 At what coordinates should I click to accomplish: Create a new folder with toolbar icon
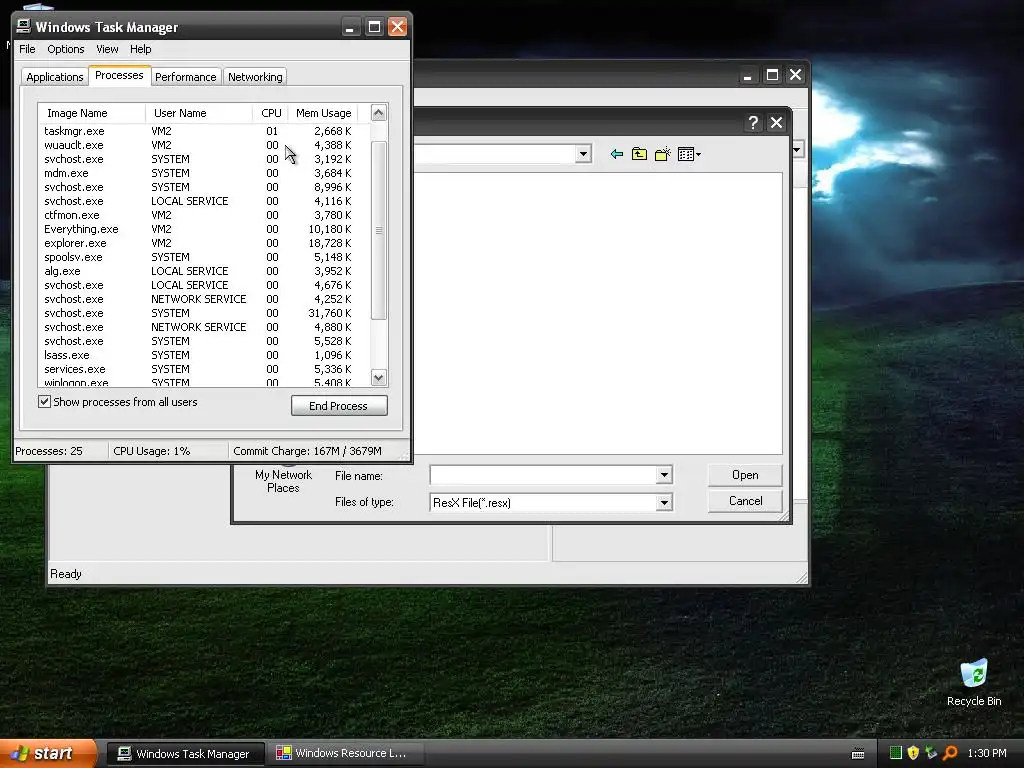click(662, 154)
